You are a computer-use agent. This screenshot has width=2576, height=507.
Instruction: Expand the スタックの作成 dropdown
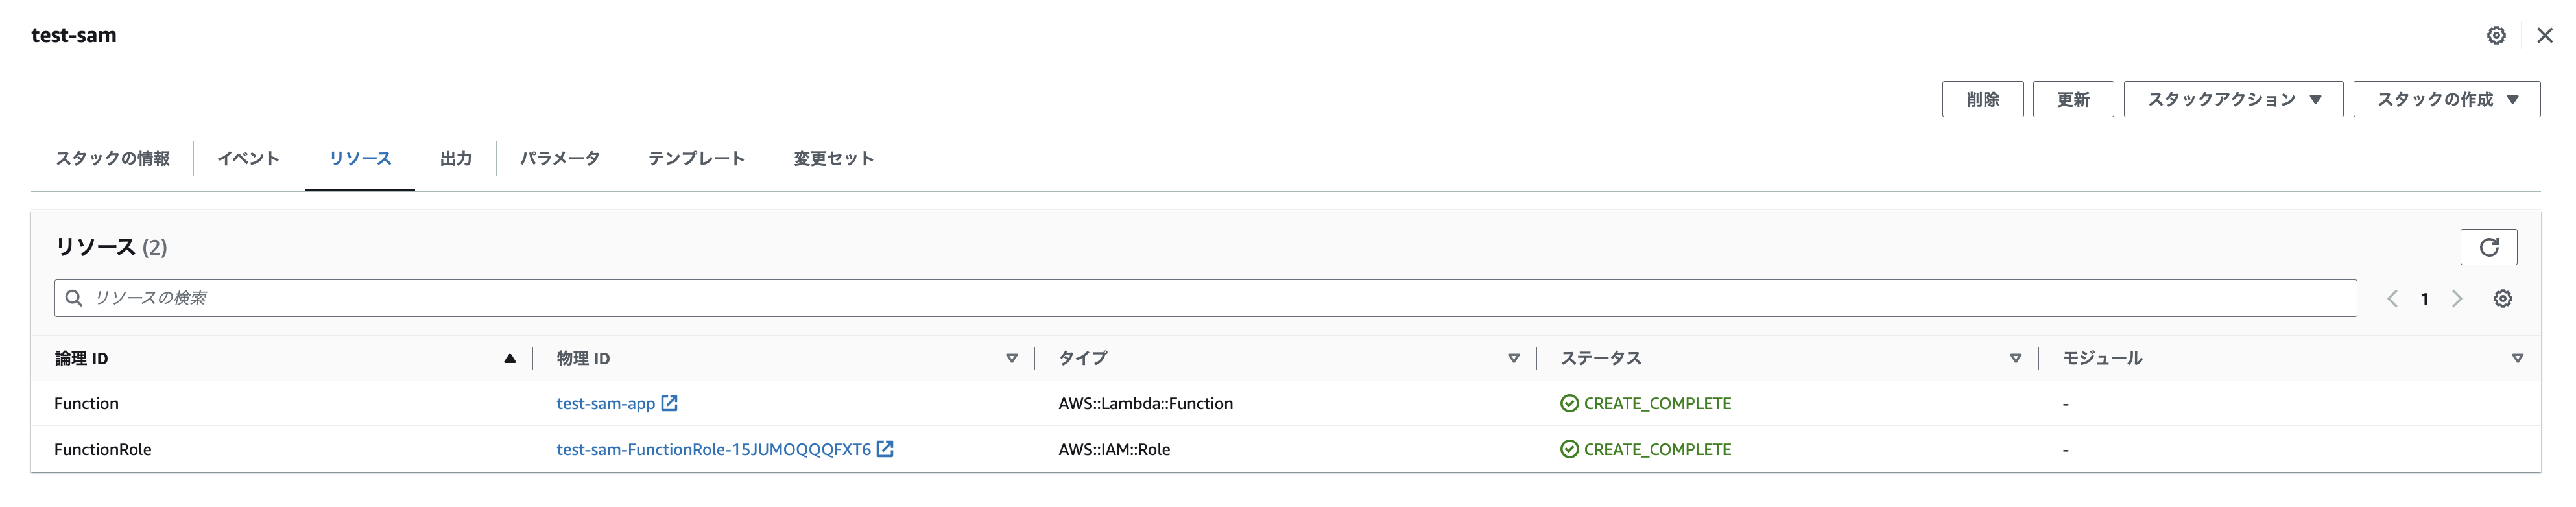(2446, 99)
